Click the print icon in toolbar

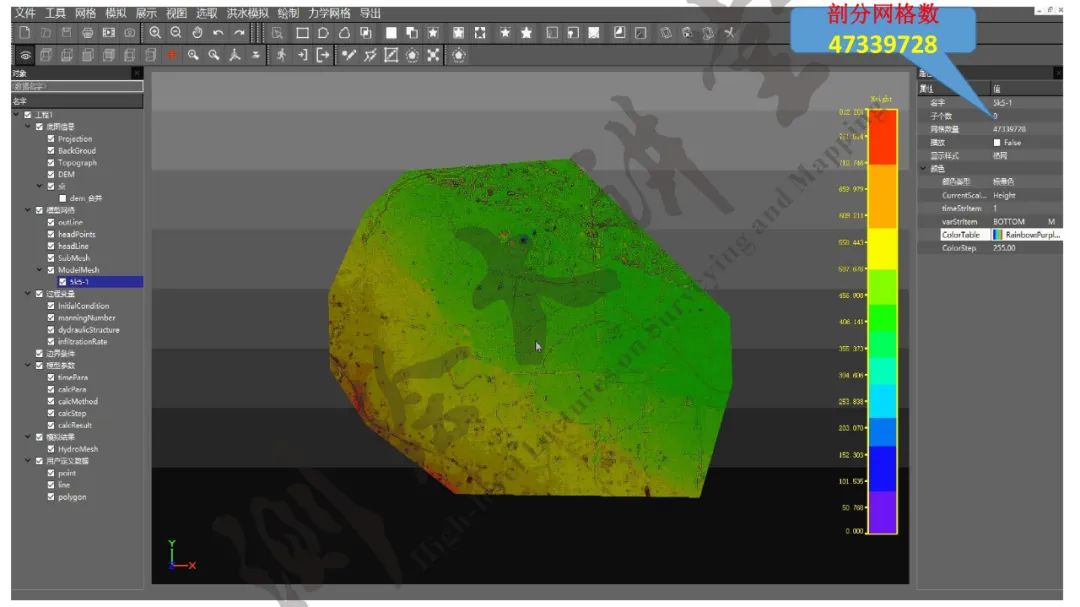pos(87,33)
